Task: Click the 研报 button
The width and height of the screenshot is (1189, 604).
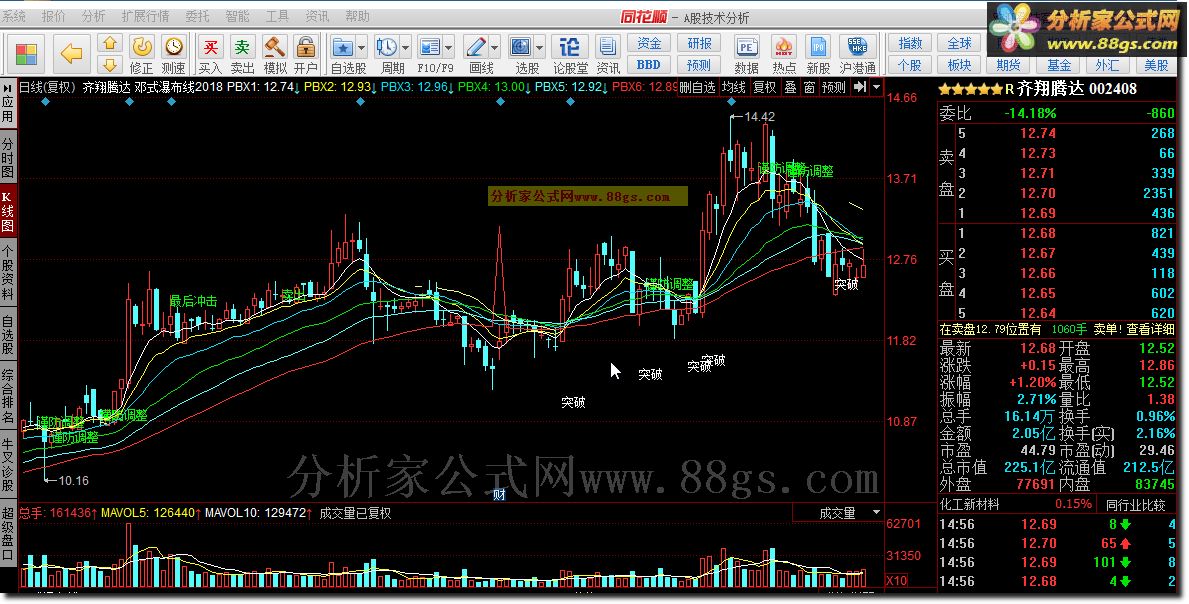Action: pos(699,43)
